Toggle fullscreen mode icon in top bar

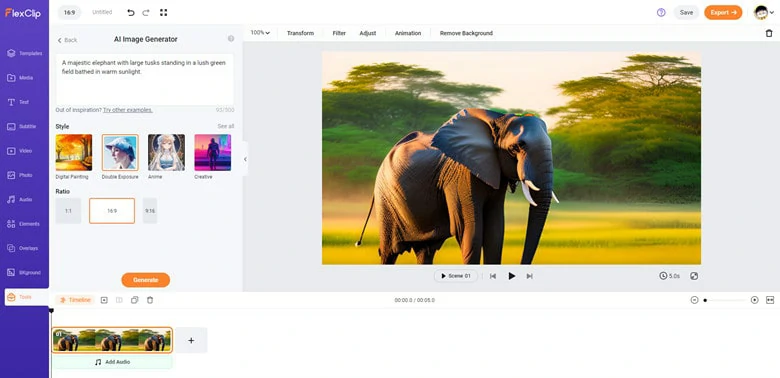tap(163, 12)
